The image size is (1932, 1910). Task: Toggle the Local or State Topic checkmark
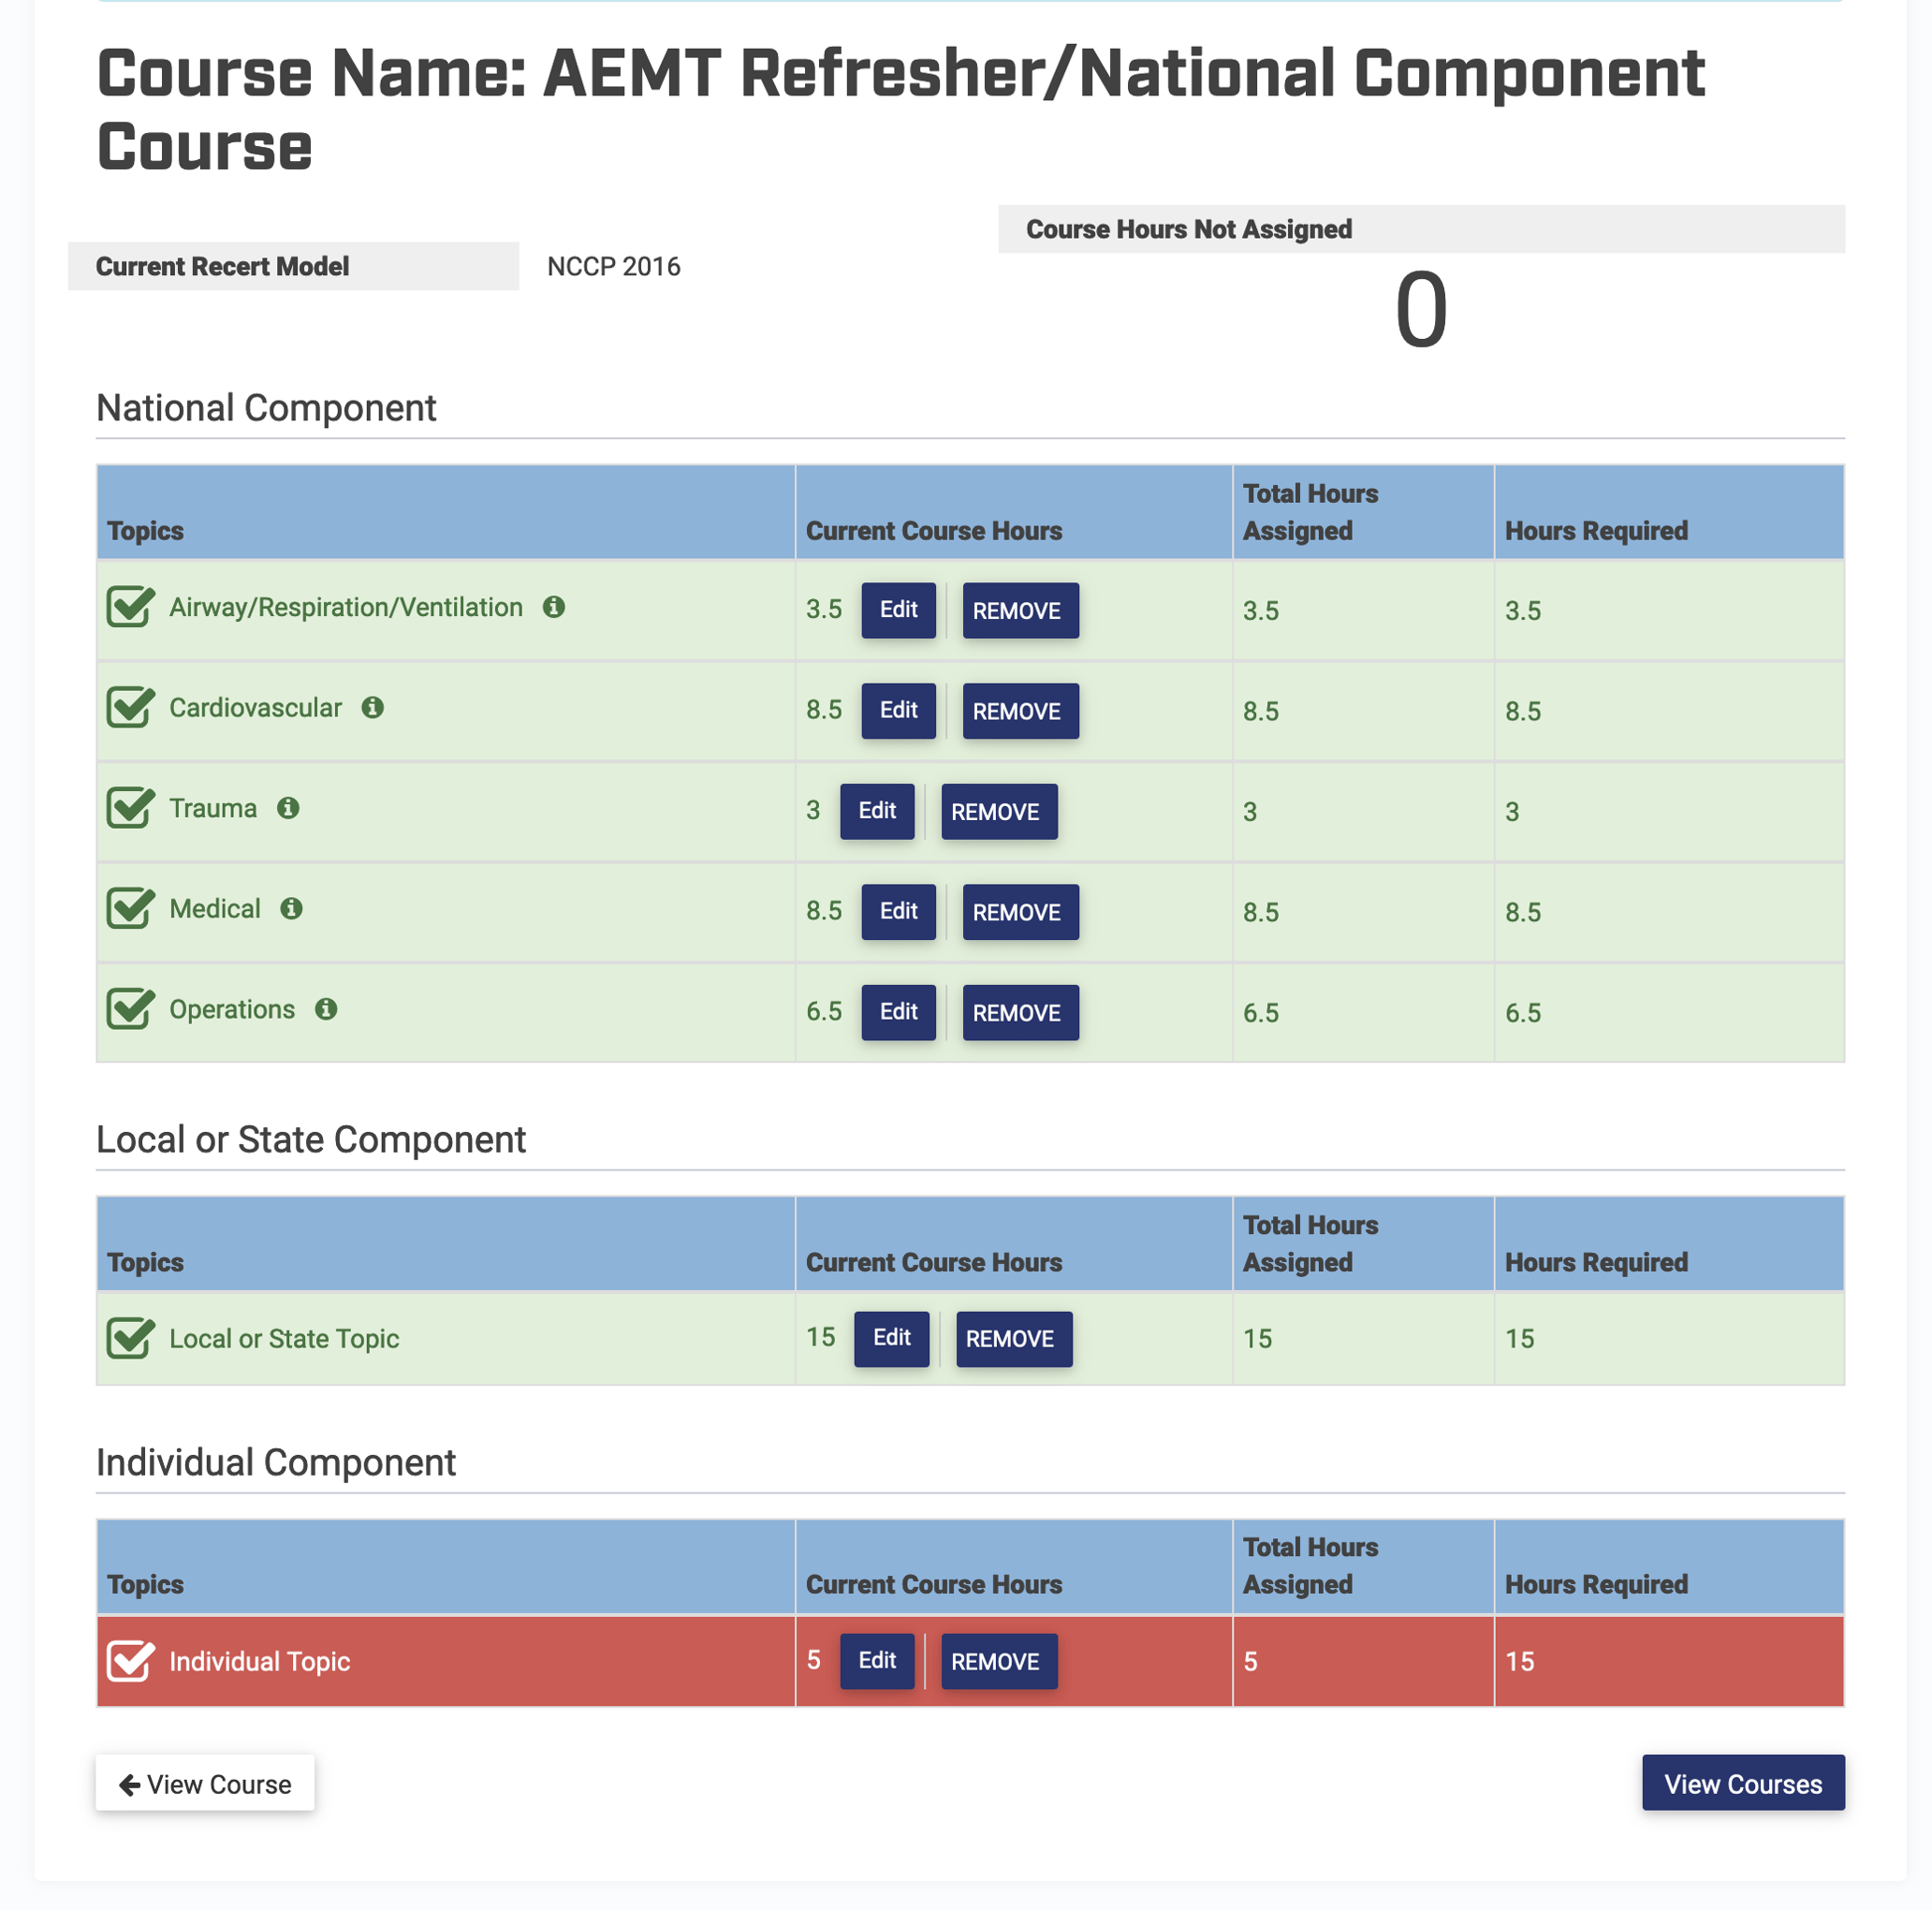129,1338
